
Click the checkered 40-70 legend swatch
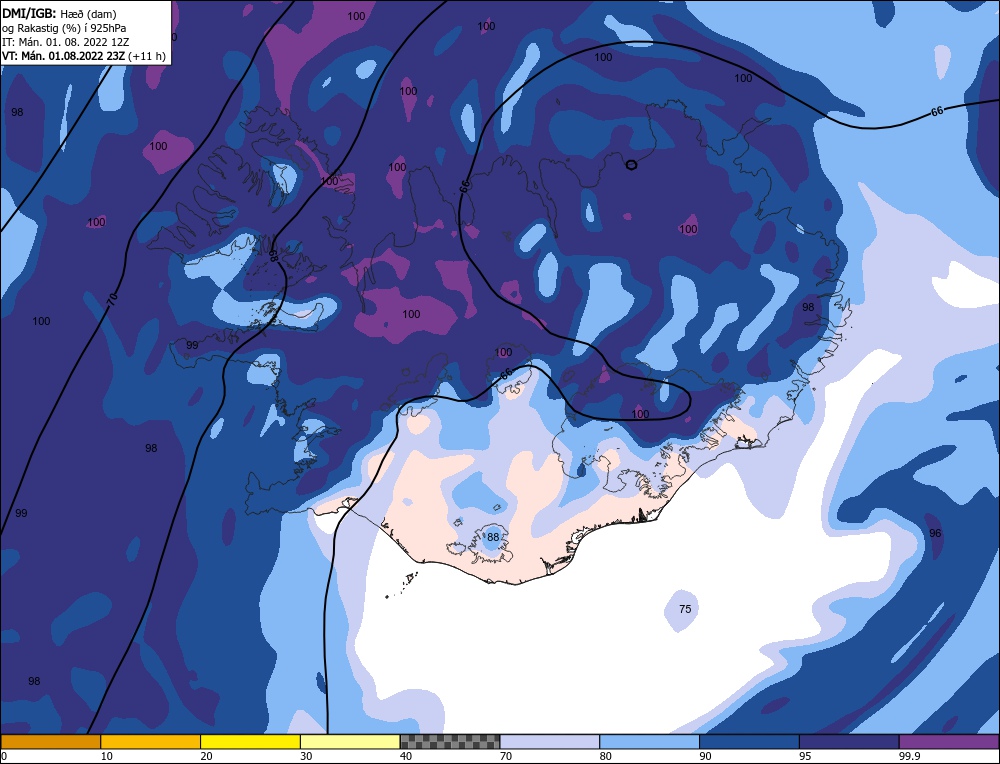point(450,742)
